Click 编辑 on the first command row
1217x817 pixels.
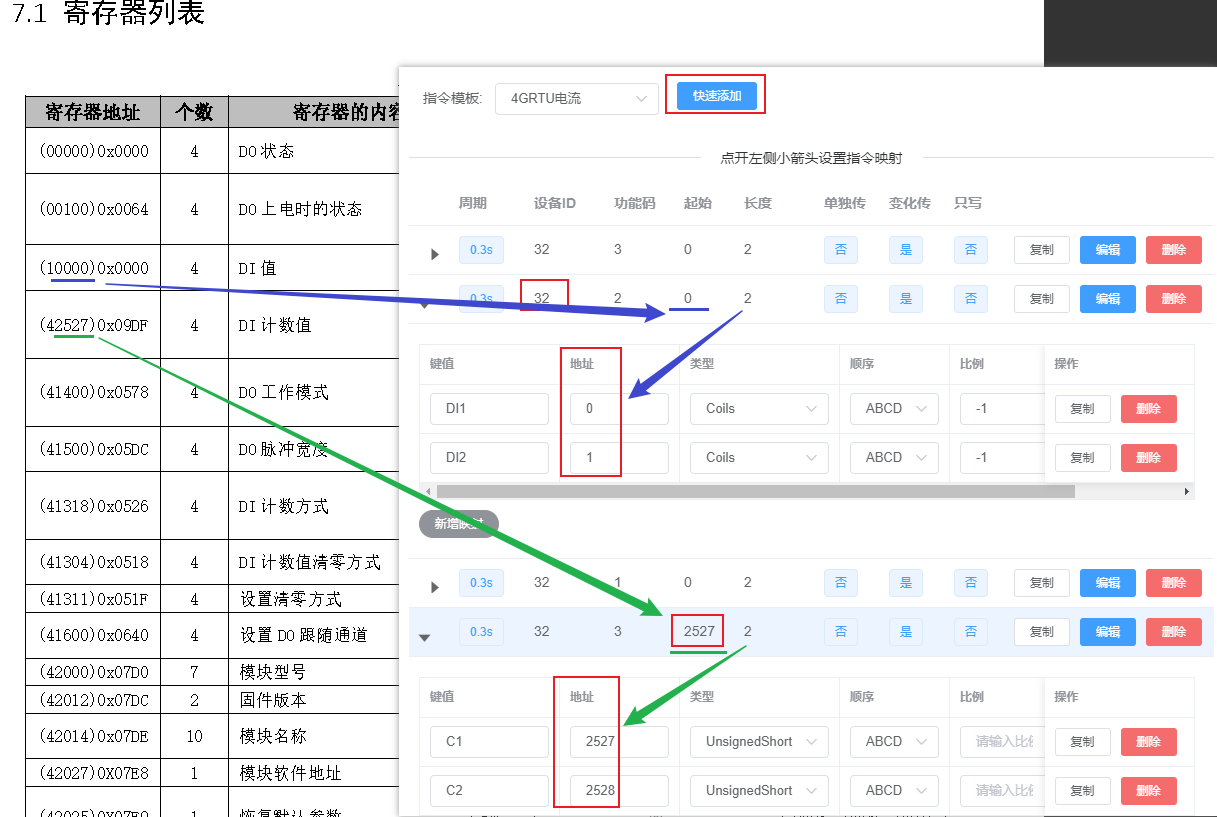1107,250
